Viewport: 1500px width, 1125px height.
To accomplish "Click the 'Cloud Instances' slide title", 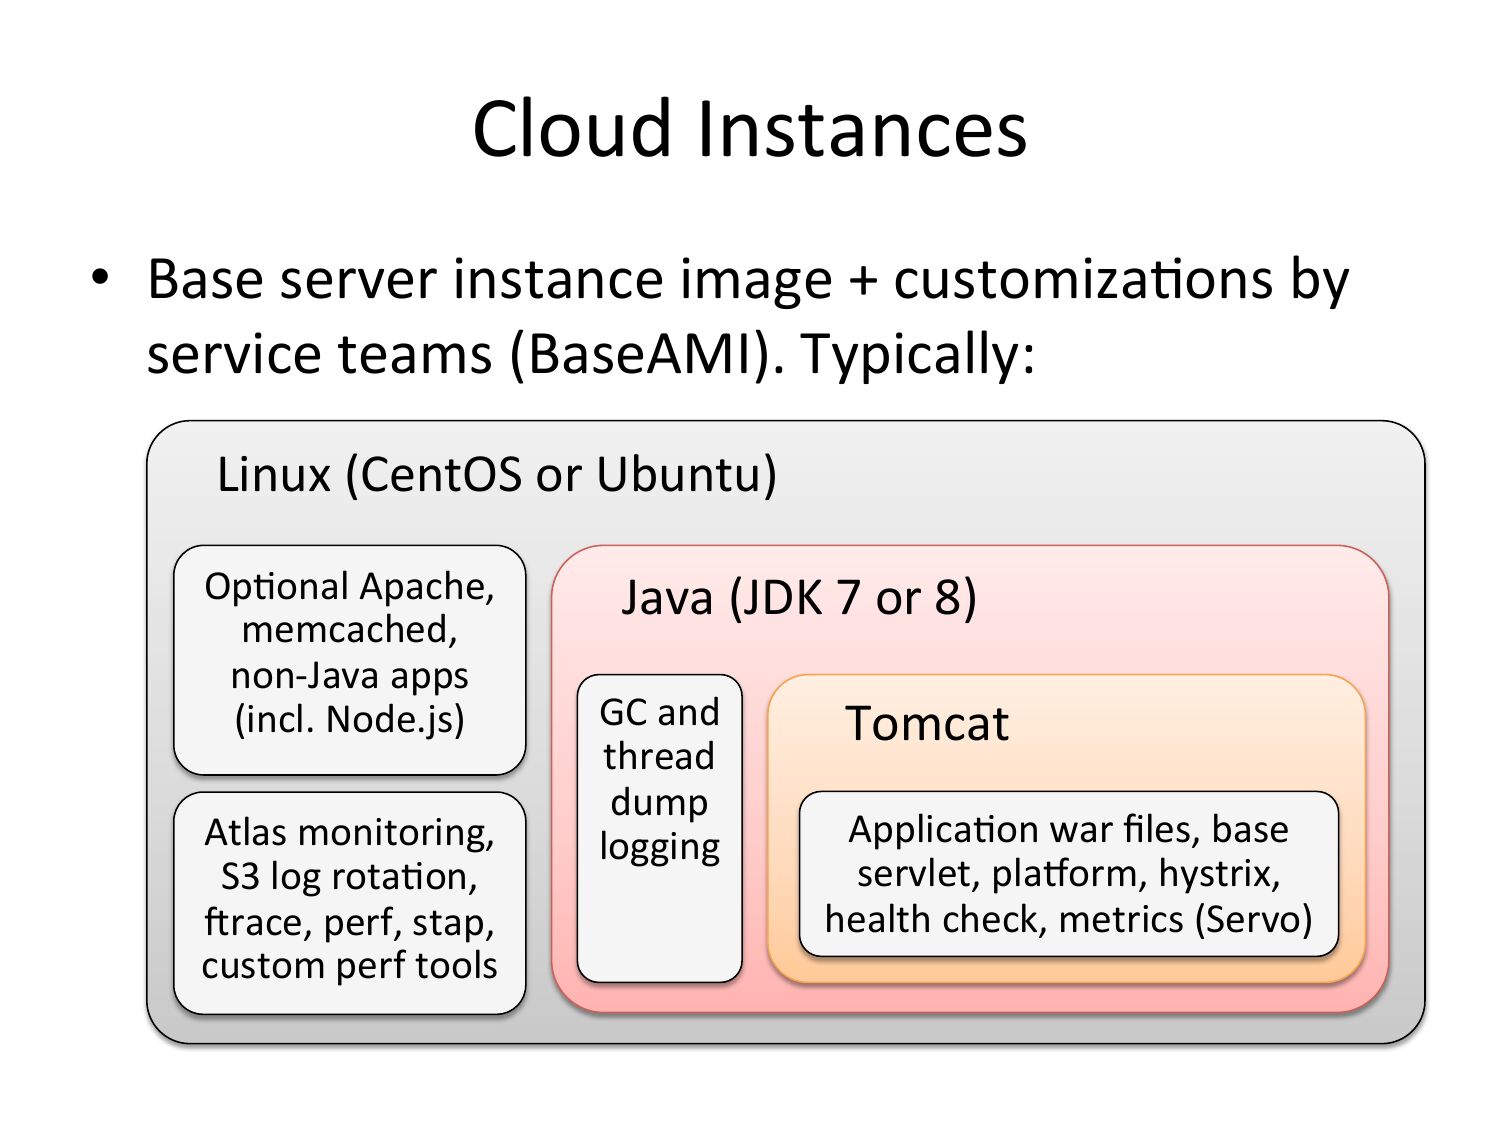I will coord(749,129).
